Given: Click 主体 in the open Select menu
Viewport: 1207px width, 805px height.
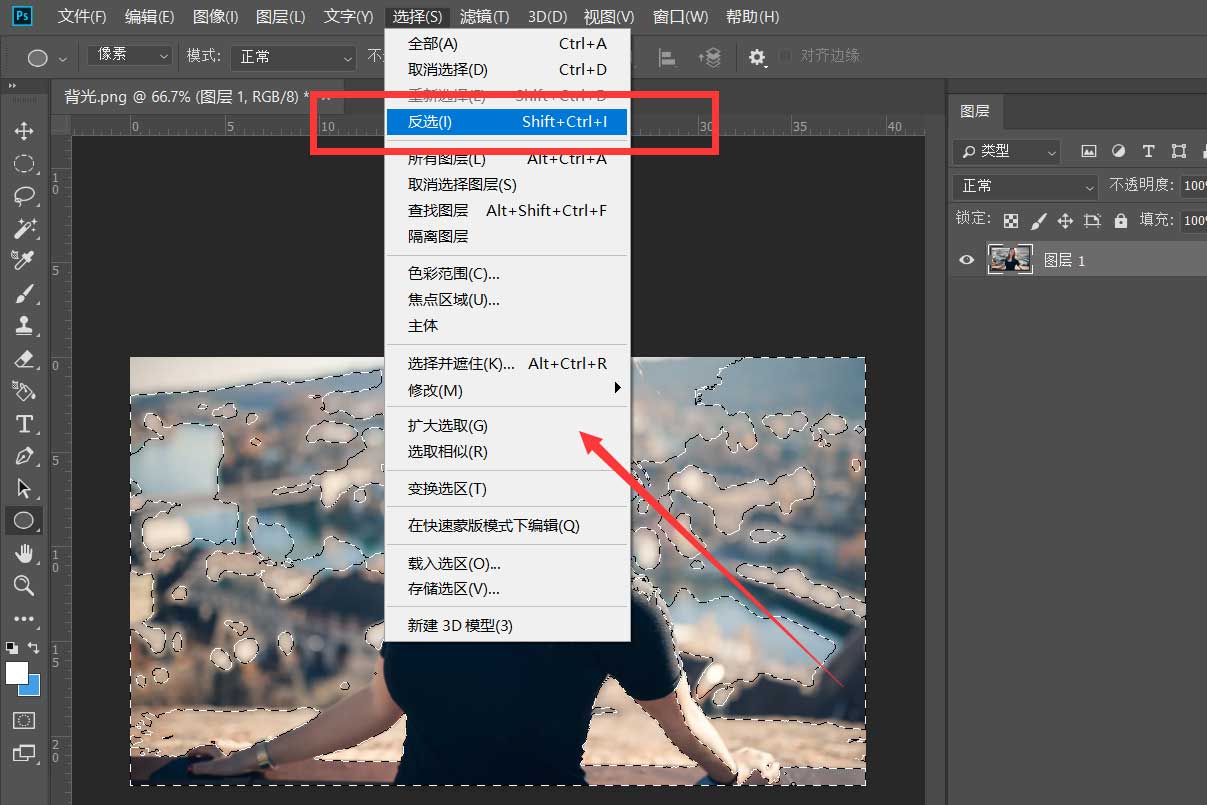Looking at the screenshot, I should pyautogui.click(x=423, y=325).
